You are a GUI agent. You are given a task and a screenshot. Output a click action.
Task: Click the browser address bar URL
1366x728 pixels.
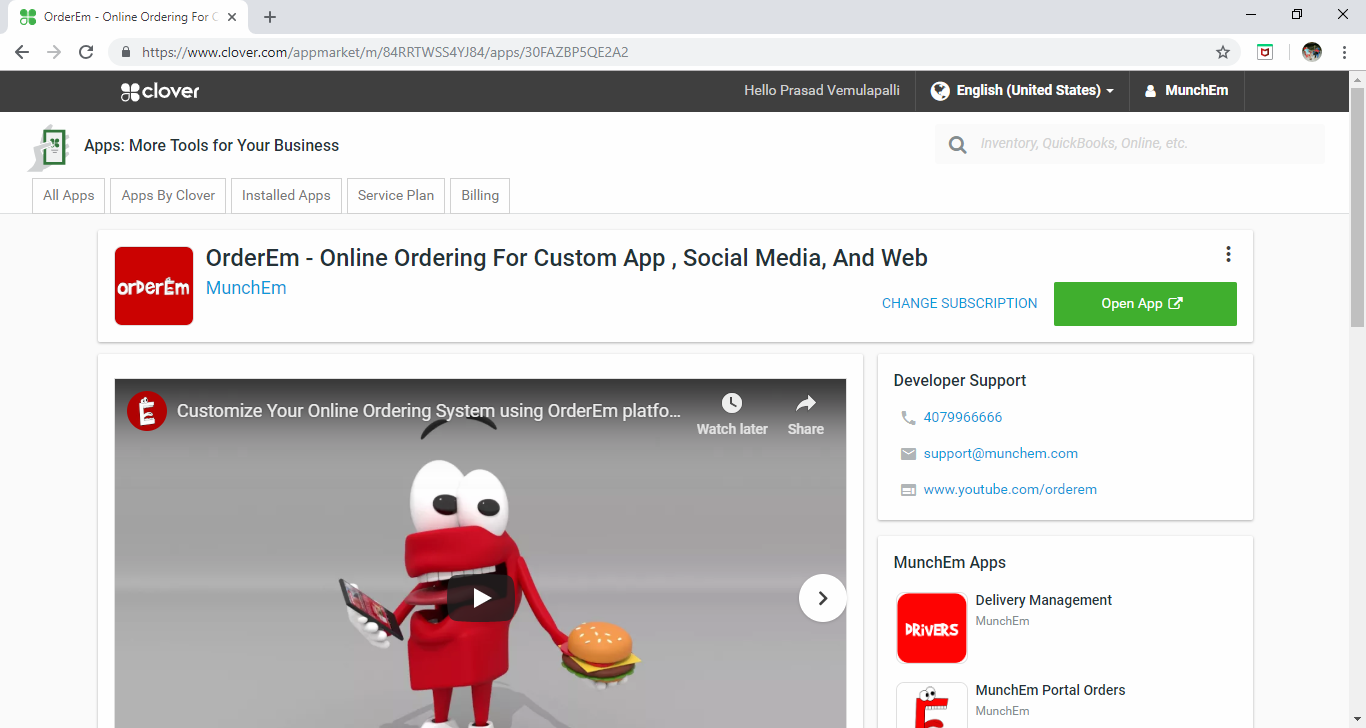[385, 52]
